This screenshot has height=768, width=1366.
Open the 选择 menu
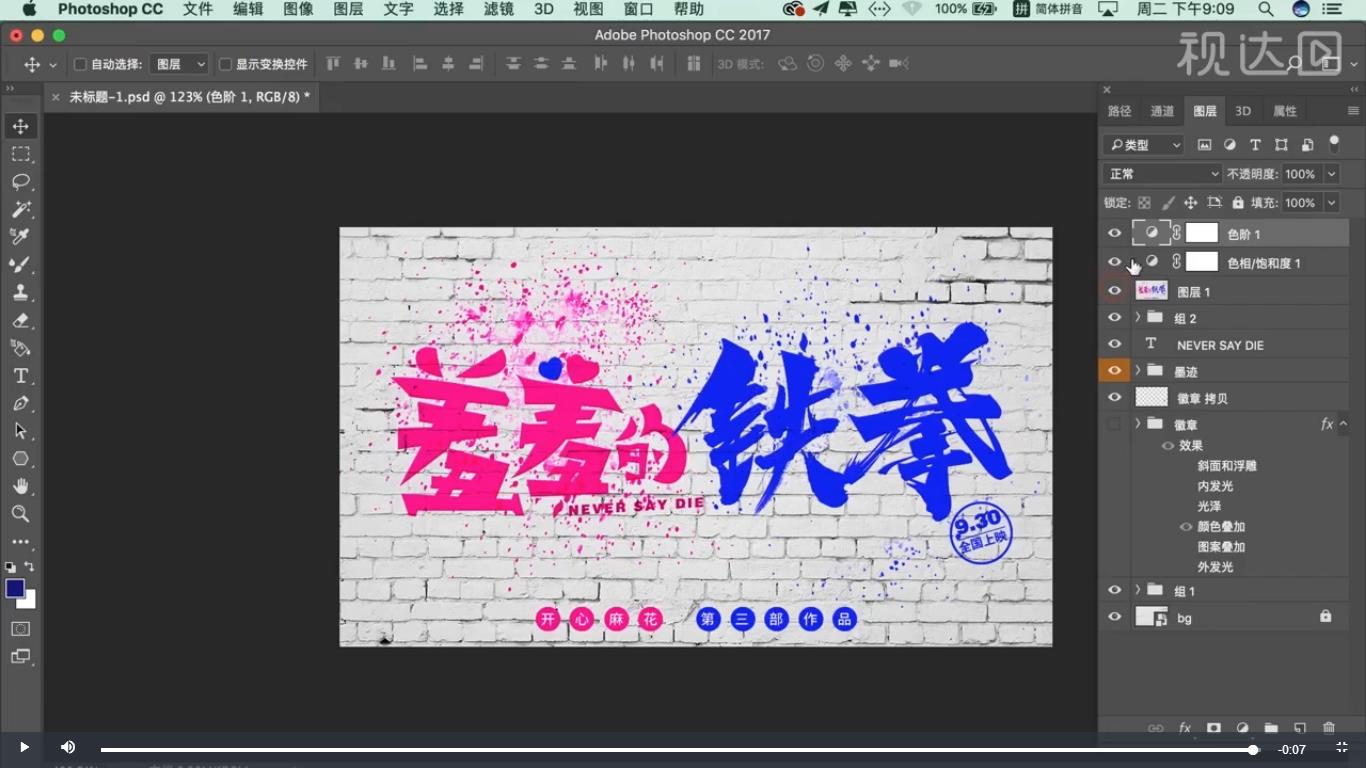pos(449,9)
